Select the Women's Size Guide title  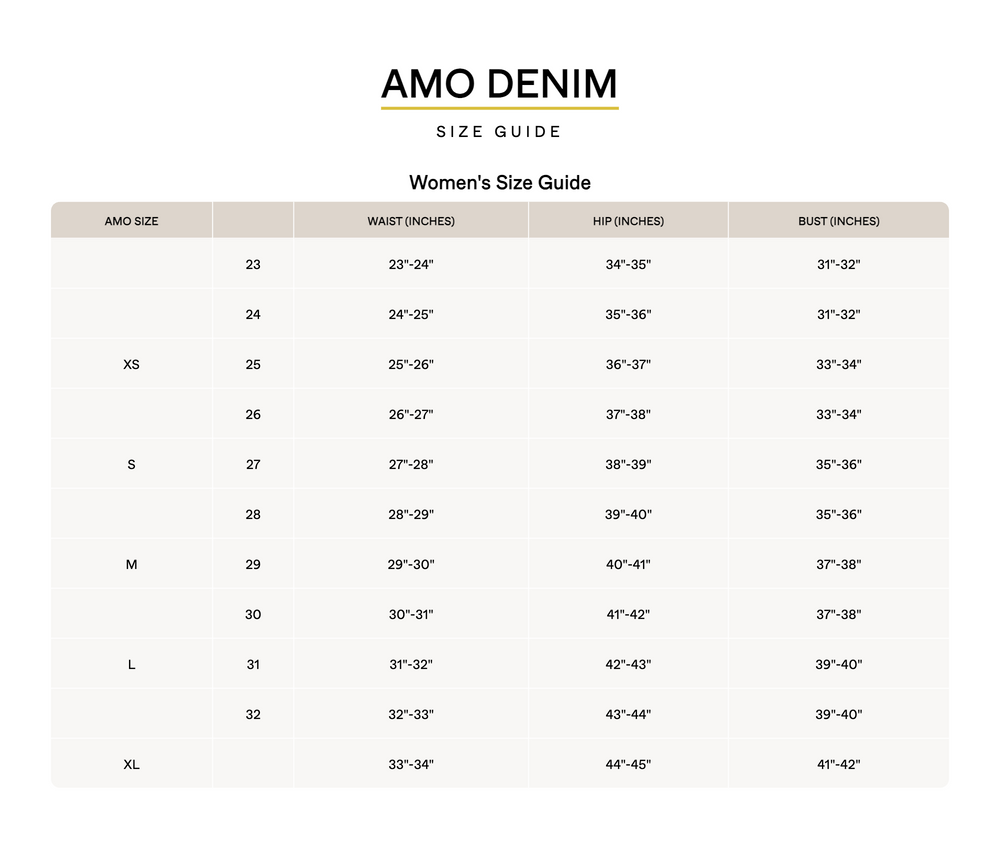499,183
